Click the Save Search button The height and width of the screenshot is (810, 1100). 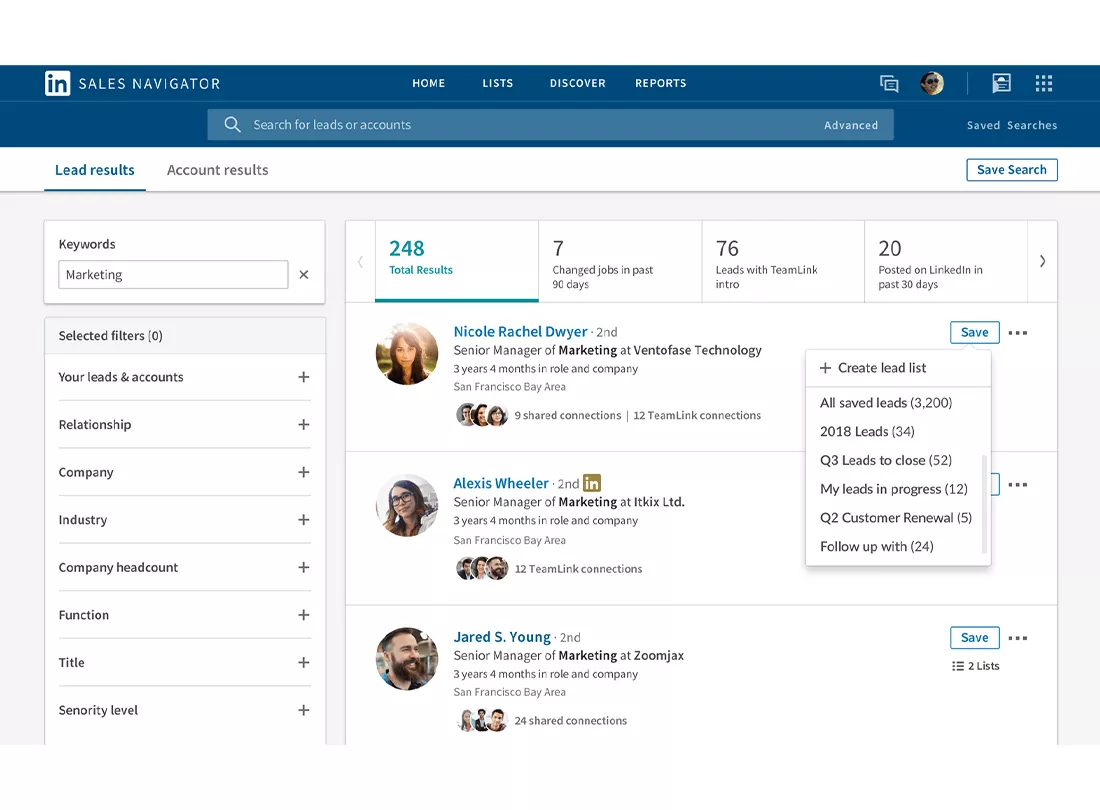(x=1012, y=170)
